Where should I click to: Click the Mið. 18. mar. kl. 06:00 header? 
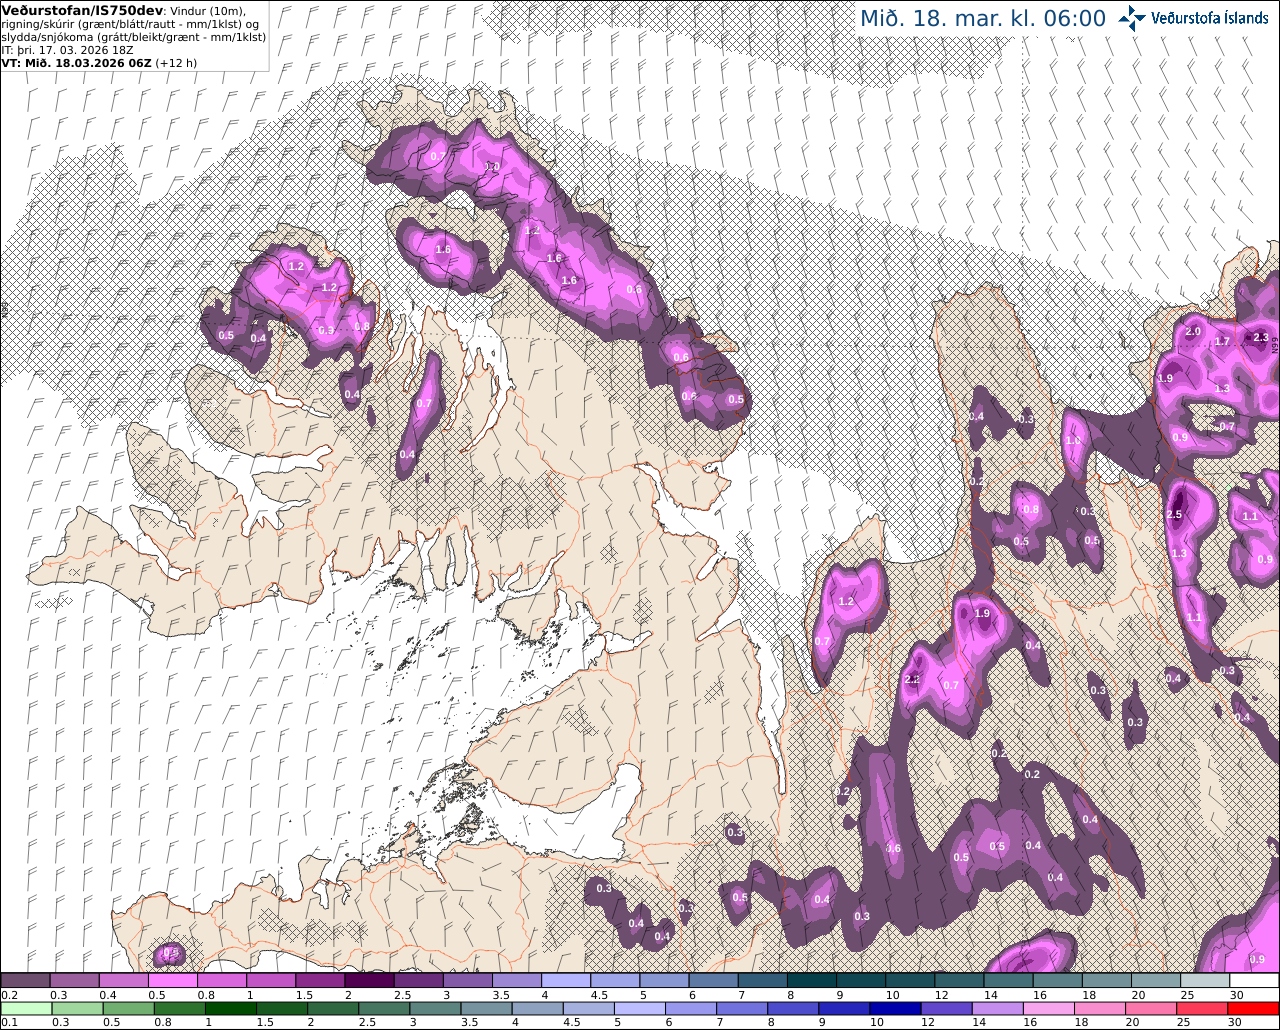(983, 18)
